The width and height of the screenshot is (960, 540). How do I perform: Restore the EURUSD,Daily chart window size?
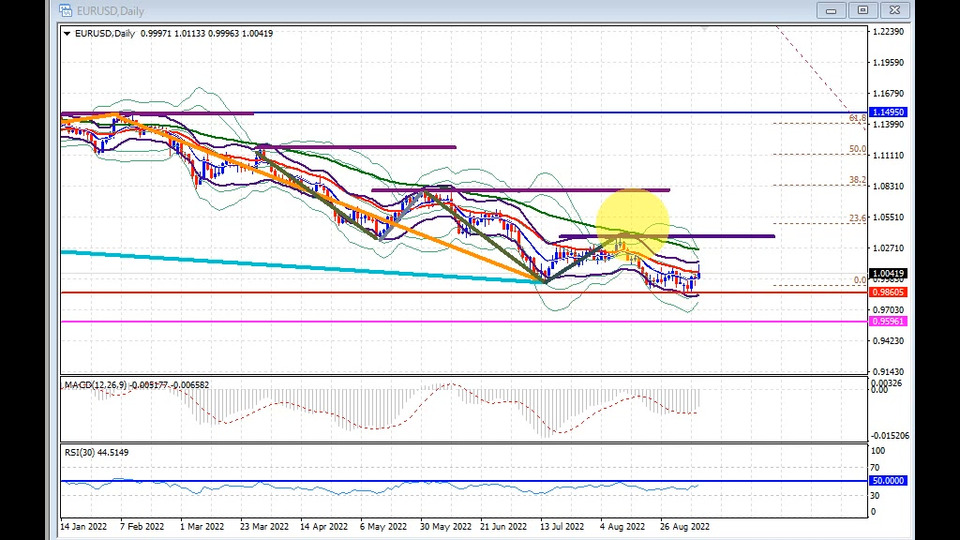tap(863, 10)
